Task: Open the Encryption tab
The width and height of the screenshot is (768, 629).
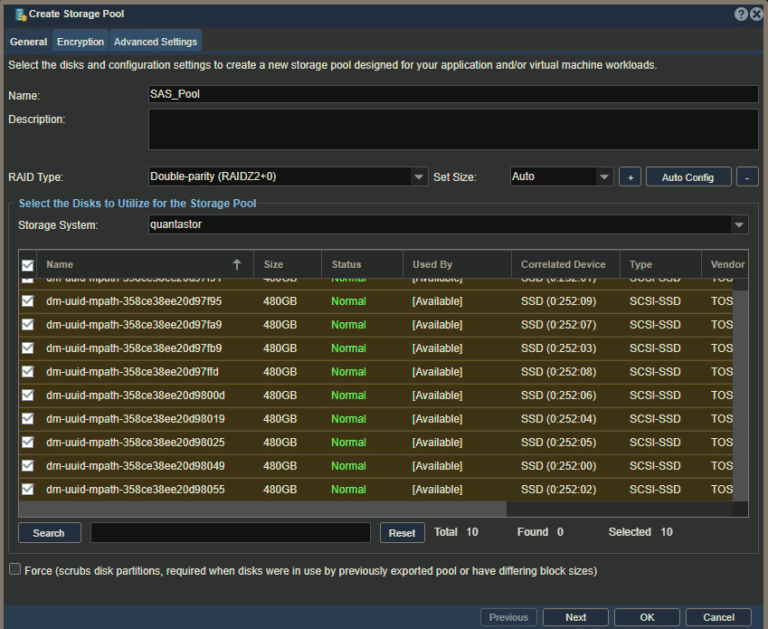Action: pyautogui.click(x=80, y=42)
